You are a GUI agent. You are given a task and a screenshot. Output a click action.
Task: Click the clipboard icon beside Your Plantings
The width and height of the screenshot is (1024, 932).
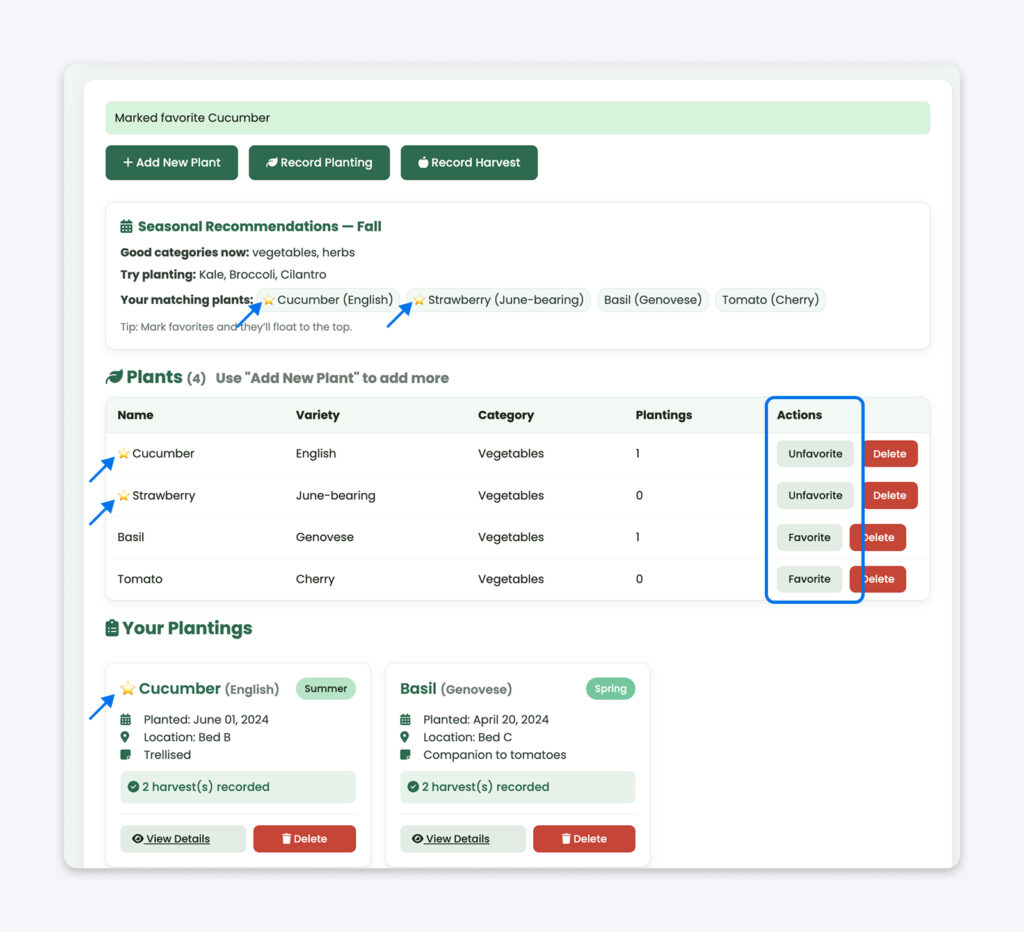click(x=113, y=629)
